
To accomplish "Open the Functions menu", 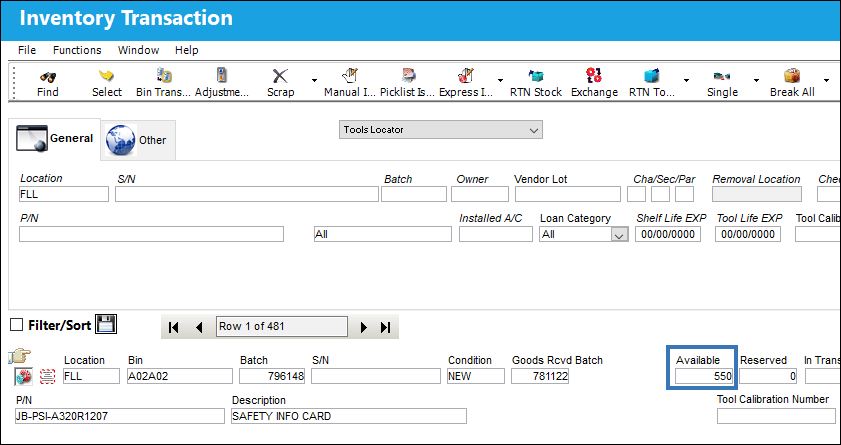I will [x=77, y=50].
